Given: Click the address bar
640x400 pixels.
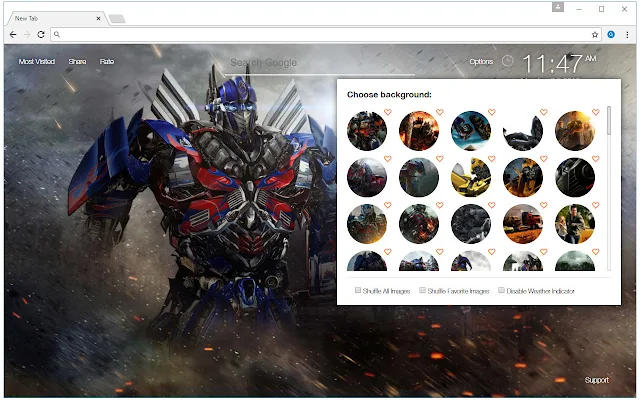Looking at the screenshot, I should click(326, 35).
